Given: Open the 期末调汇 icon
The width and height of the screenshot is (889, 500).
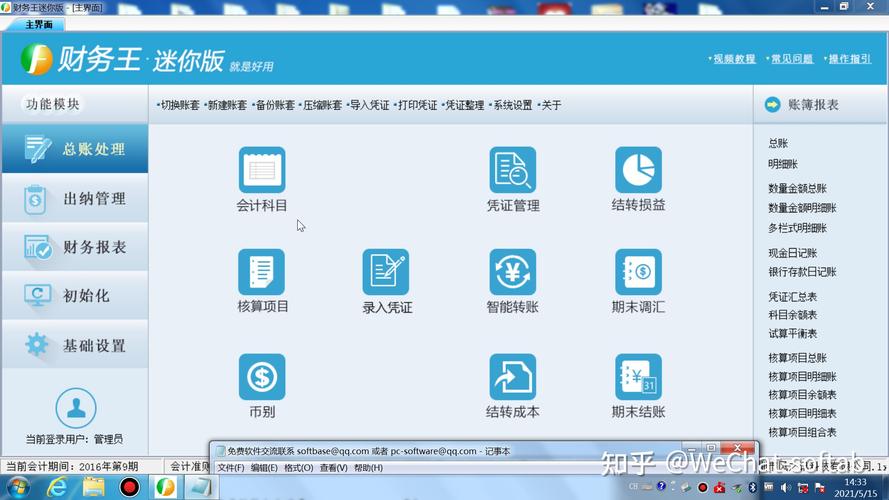Looking at the screenshot, I should 638,272.
